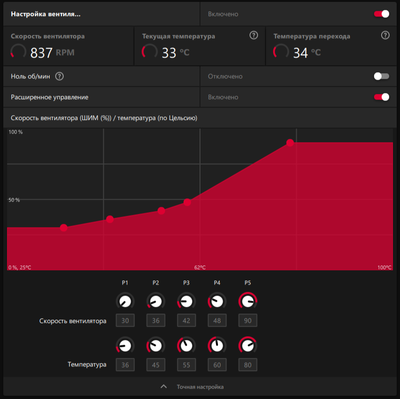
Task: Select the P5 fan speed value field 90
Action: [248, 321]
